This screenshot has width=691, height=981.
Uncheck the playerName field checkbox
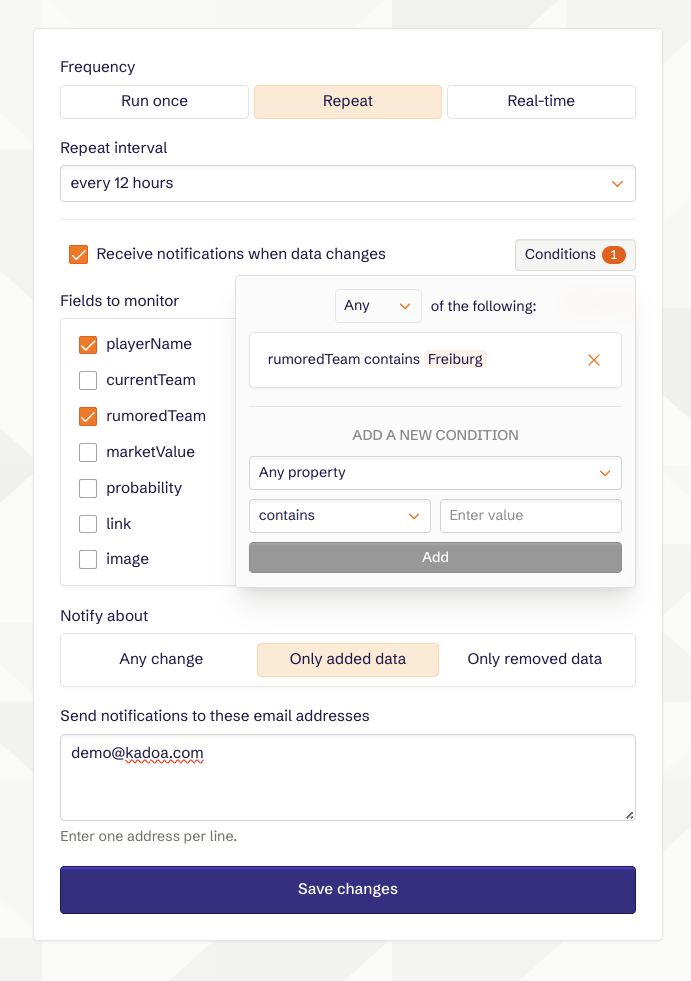(x=88, y=345)
